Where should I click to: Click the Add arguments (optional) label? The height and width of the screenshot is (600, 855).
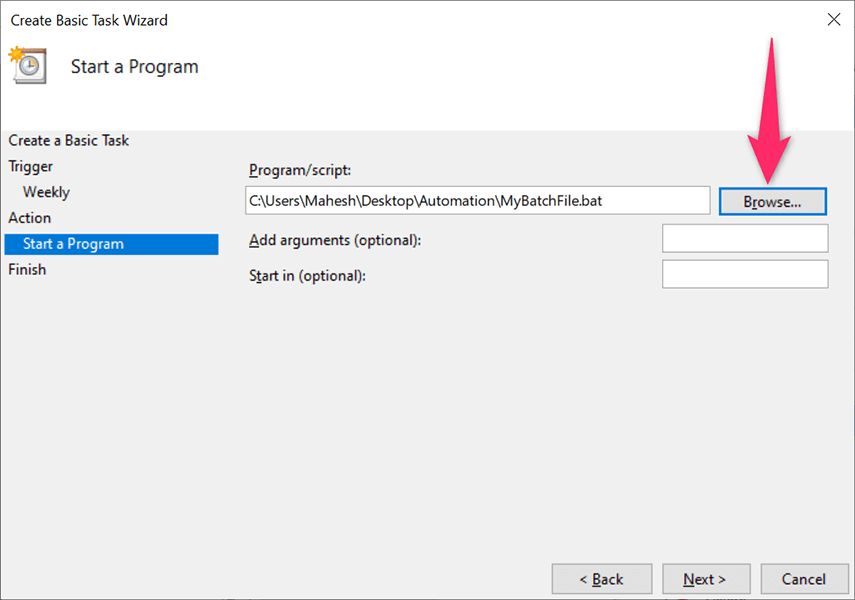point(335,240)
